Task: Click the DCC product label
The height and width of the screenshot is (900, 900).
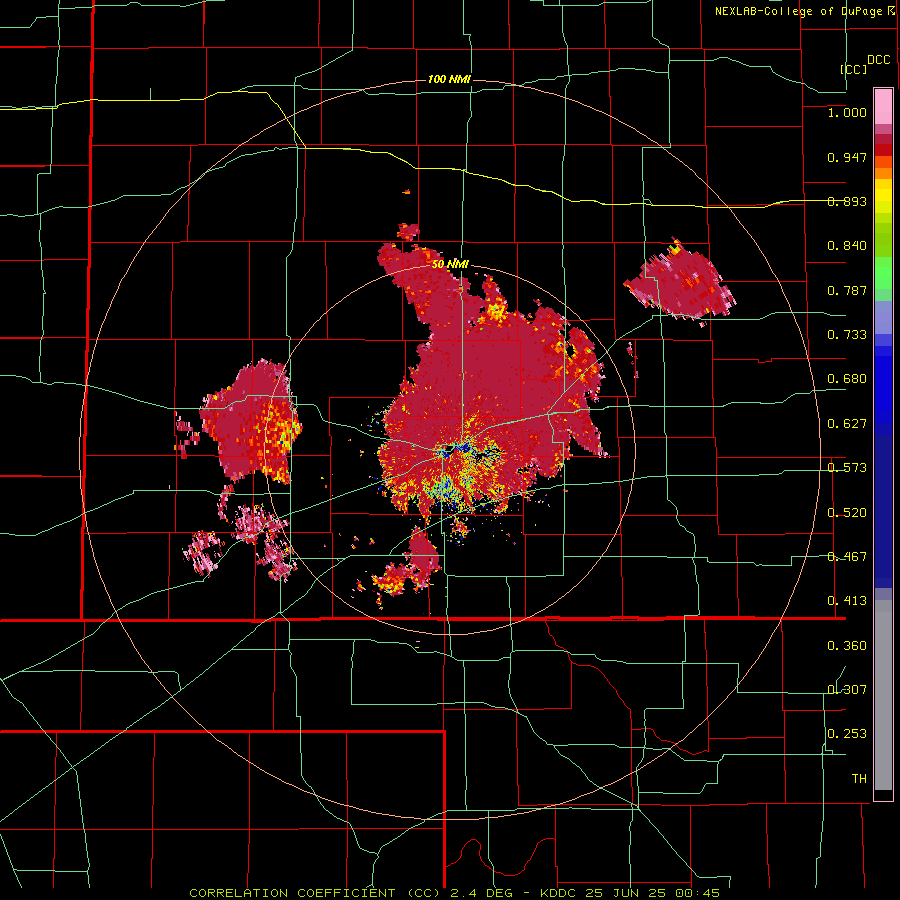Action: click(878, 60)
